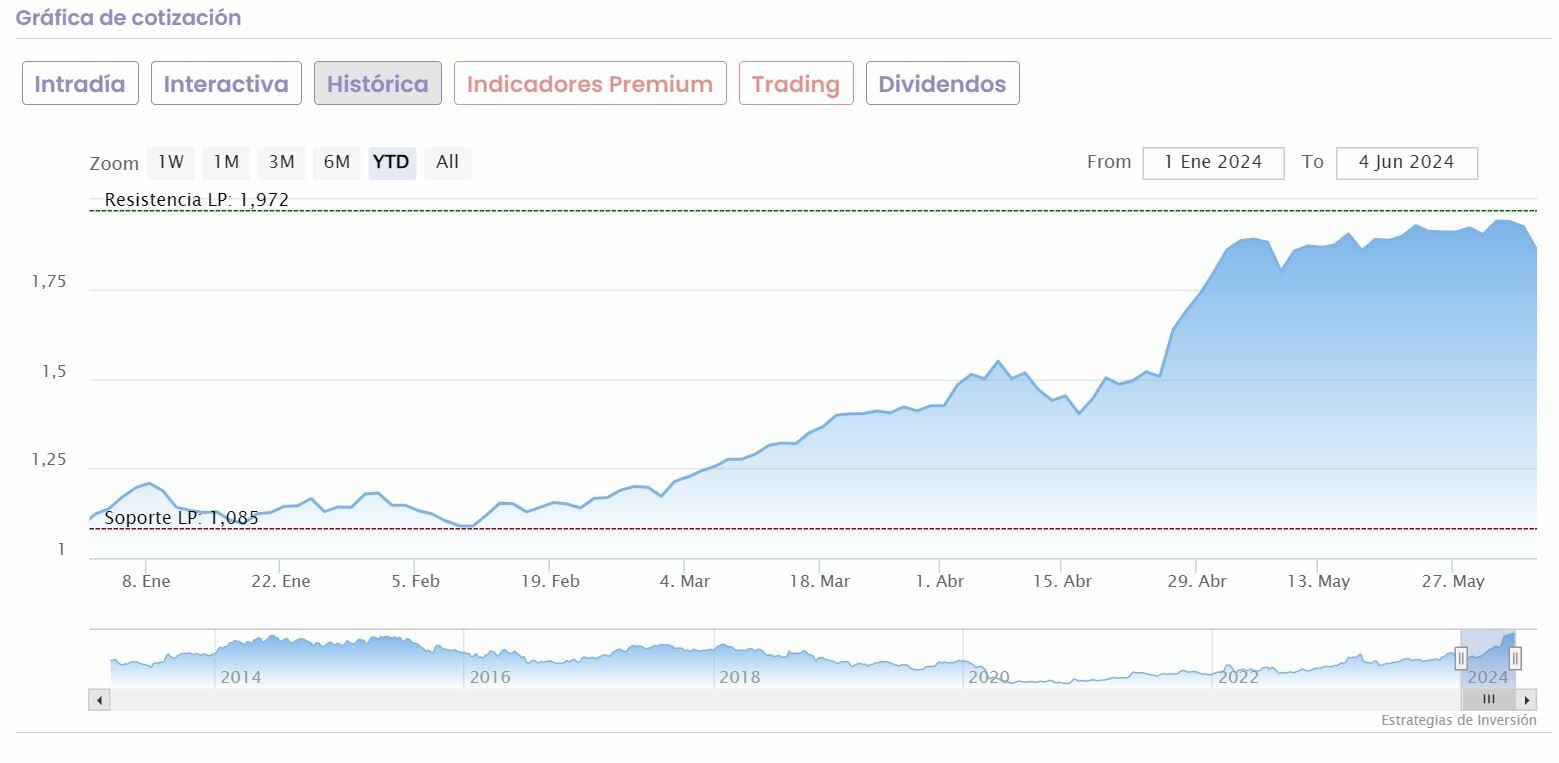Switch to the Trading tab

pyautogui.click(x=796, y=84)
